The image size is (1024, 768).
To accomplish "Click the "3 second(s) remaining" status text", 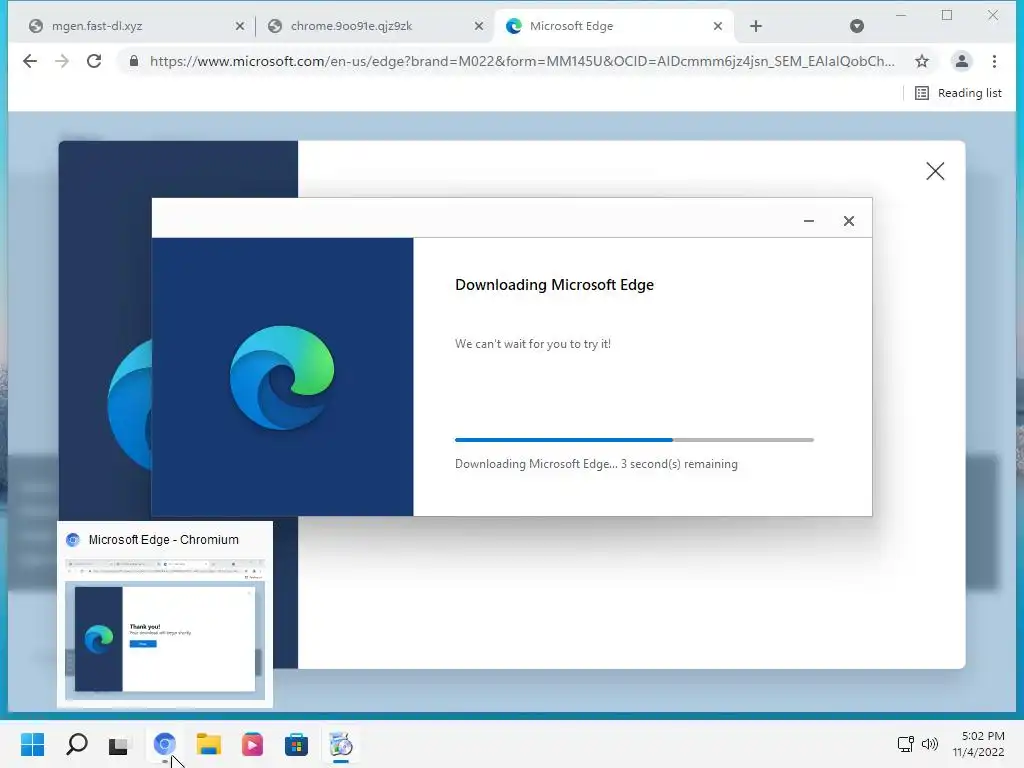I will coord(679,464).
